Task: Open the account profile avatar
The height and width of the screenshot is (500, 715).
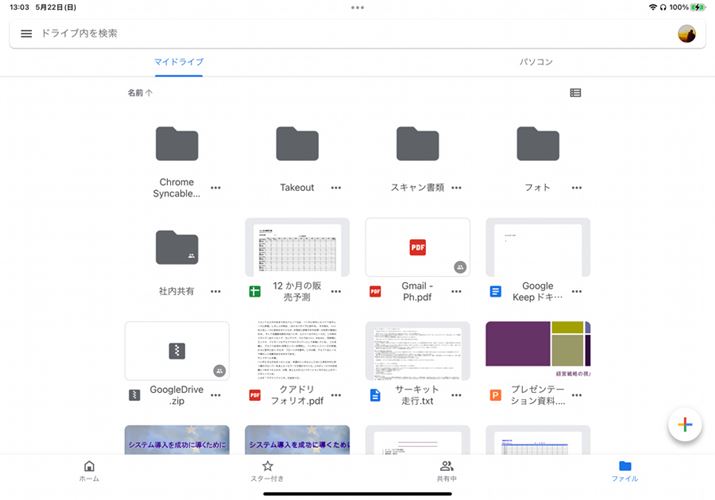Action: point(687,33)
